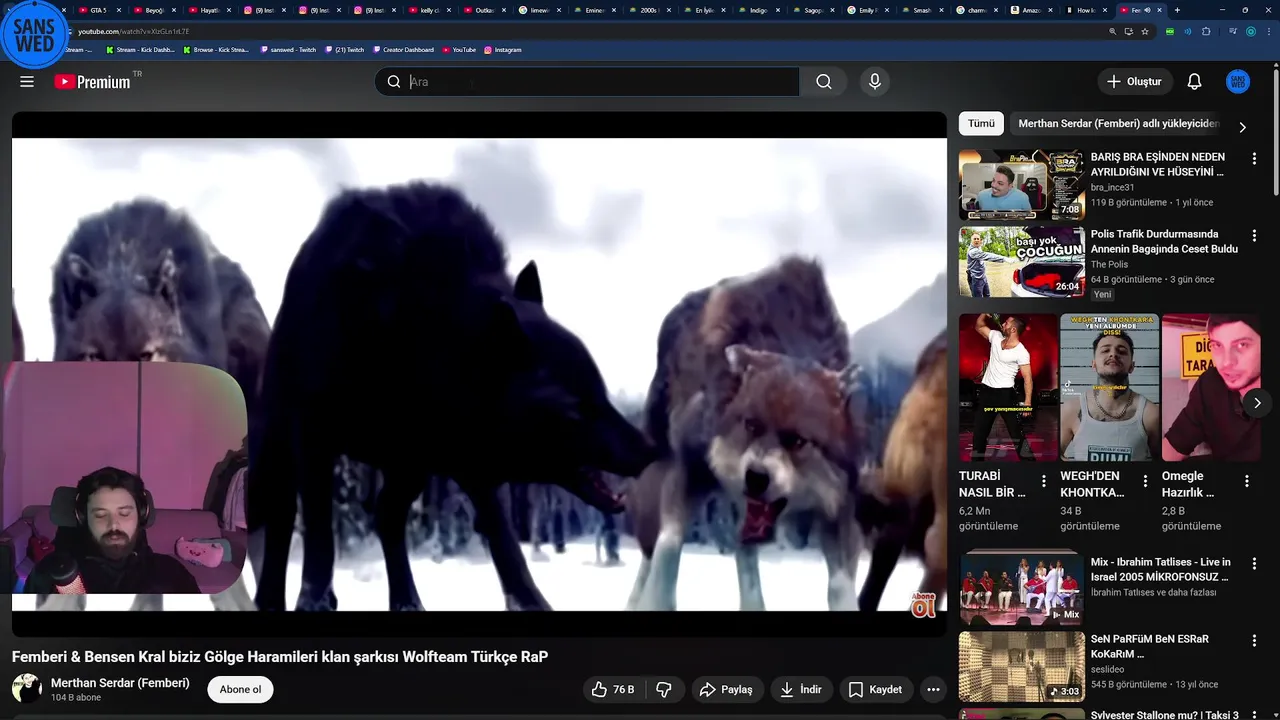Dislike the video with thumbs down
The image size is (1280, 720).
pyautogui.click(x=664, y=689)
